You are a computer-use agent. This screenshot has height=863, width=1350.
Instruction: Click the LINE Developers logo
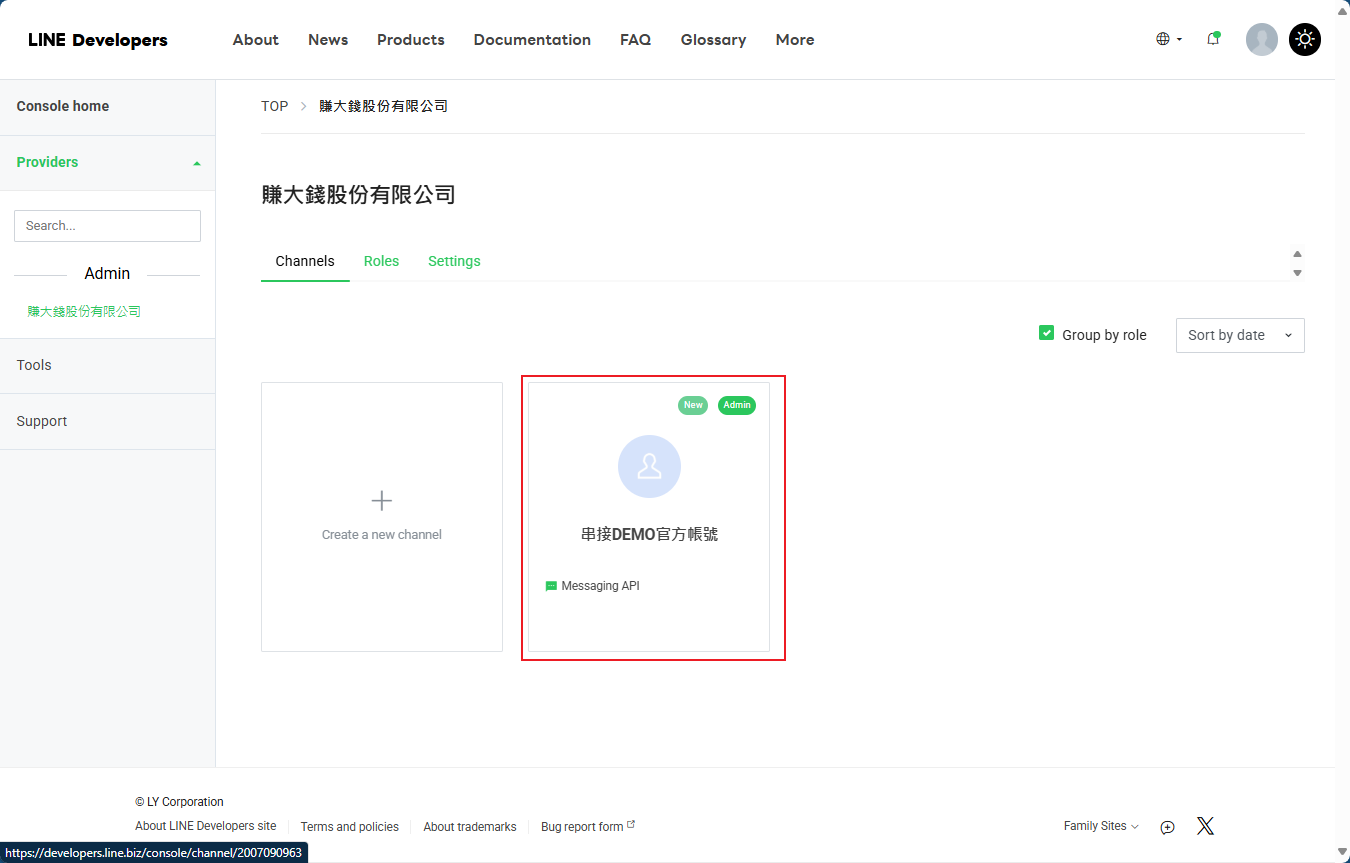[x=98, y=40]
